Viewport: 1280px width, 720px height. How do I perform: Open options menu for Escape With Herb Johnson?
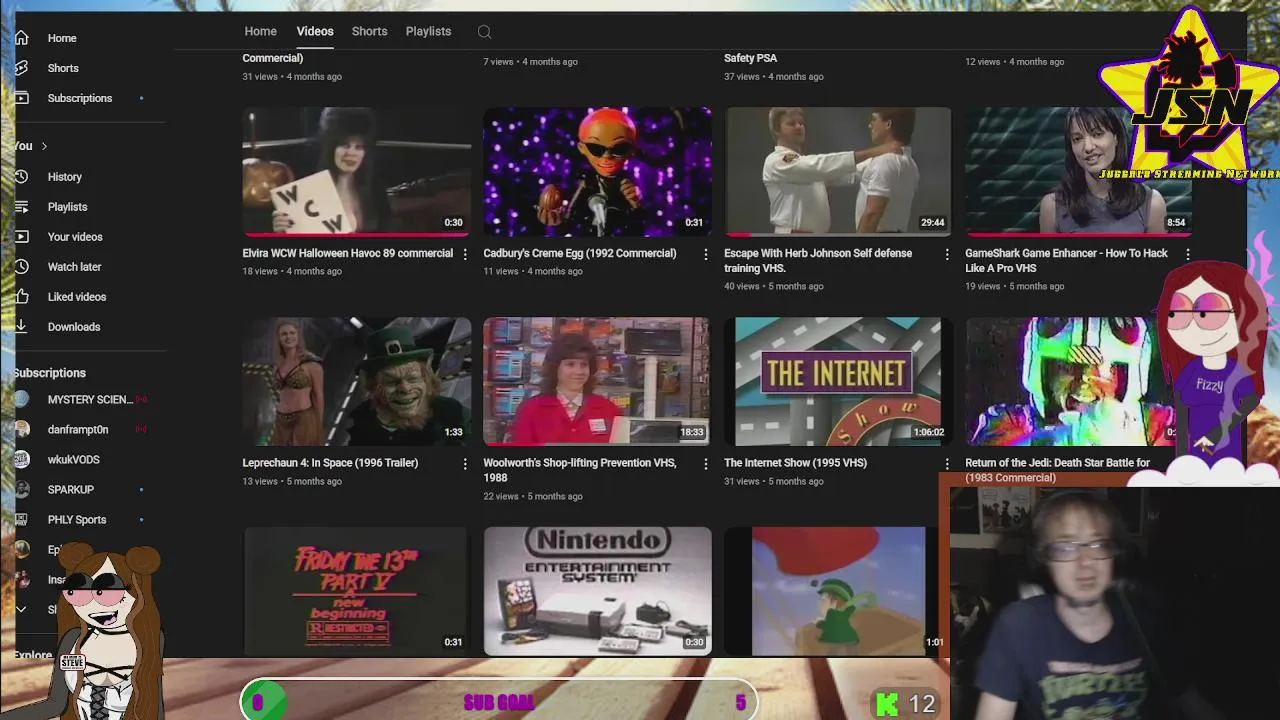947,254
